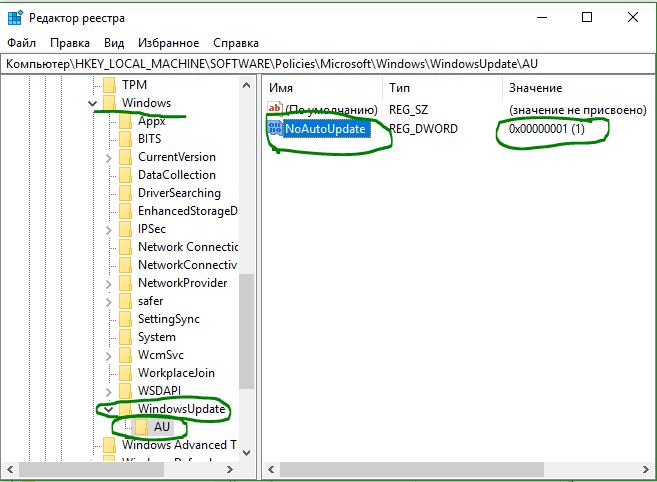Image resolution: width=657 pixels, height=482 pixels.
Task: Click the tree pane vertical scrollbar thumb
Action: (246, 331)
